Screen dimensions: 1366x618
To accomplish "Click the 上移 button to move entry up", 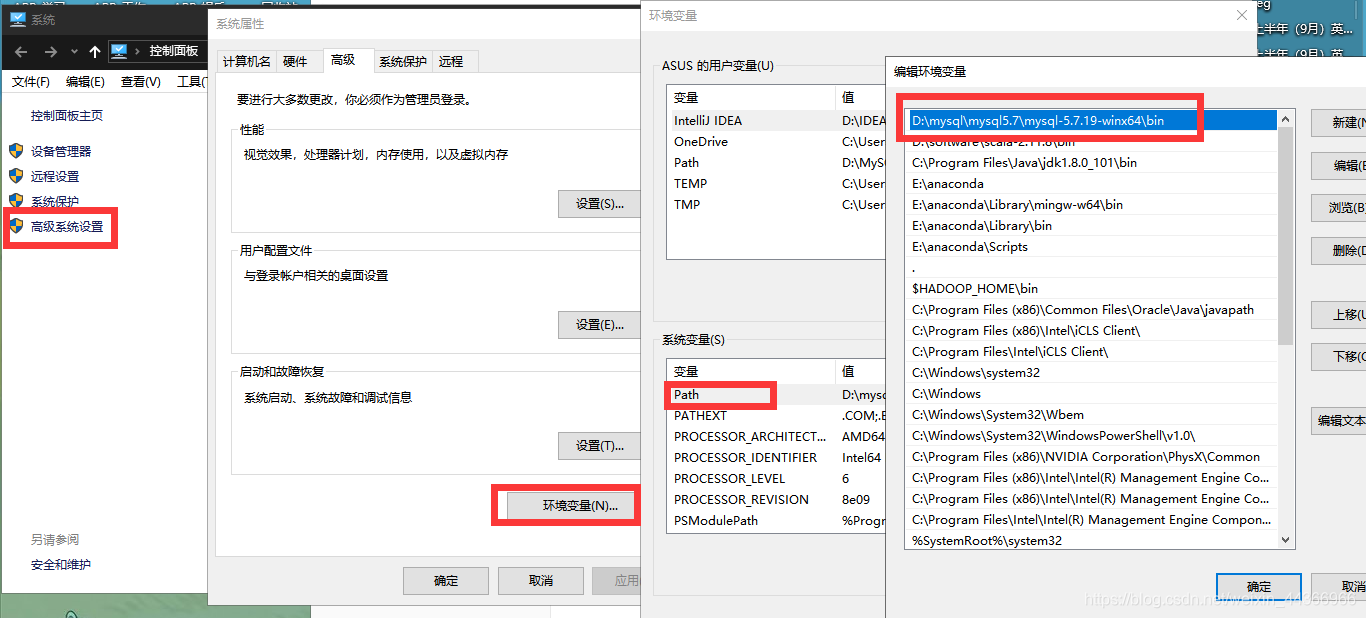I will 1340,314.
